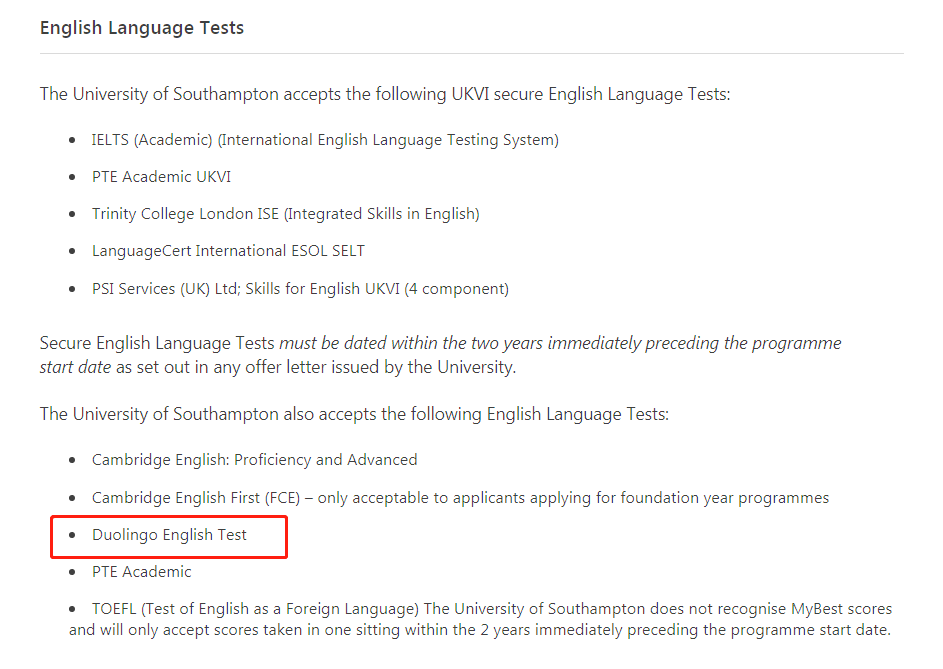Click Cambridge English: Proficiency and Advanced item

click(x=254, y=460)
